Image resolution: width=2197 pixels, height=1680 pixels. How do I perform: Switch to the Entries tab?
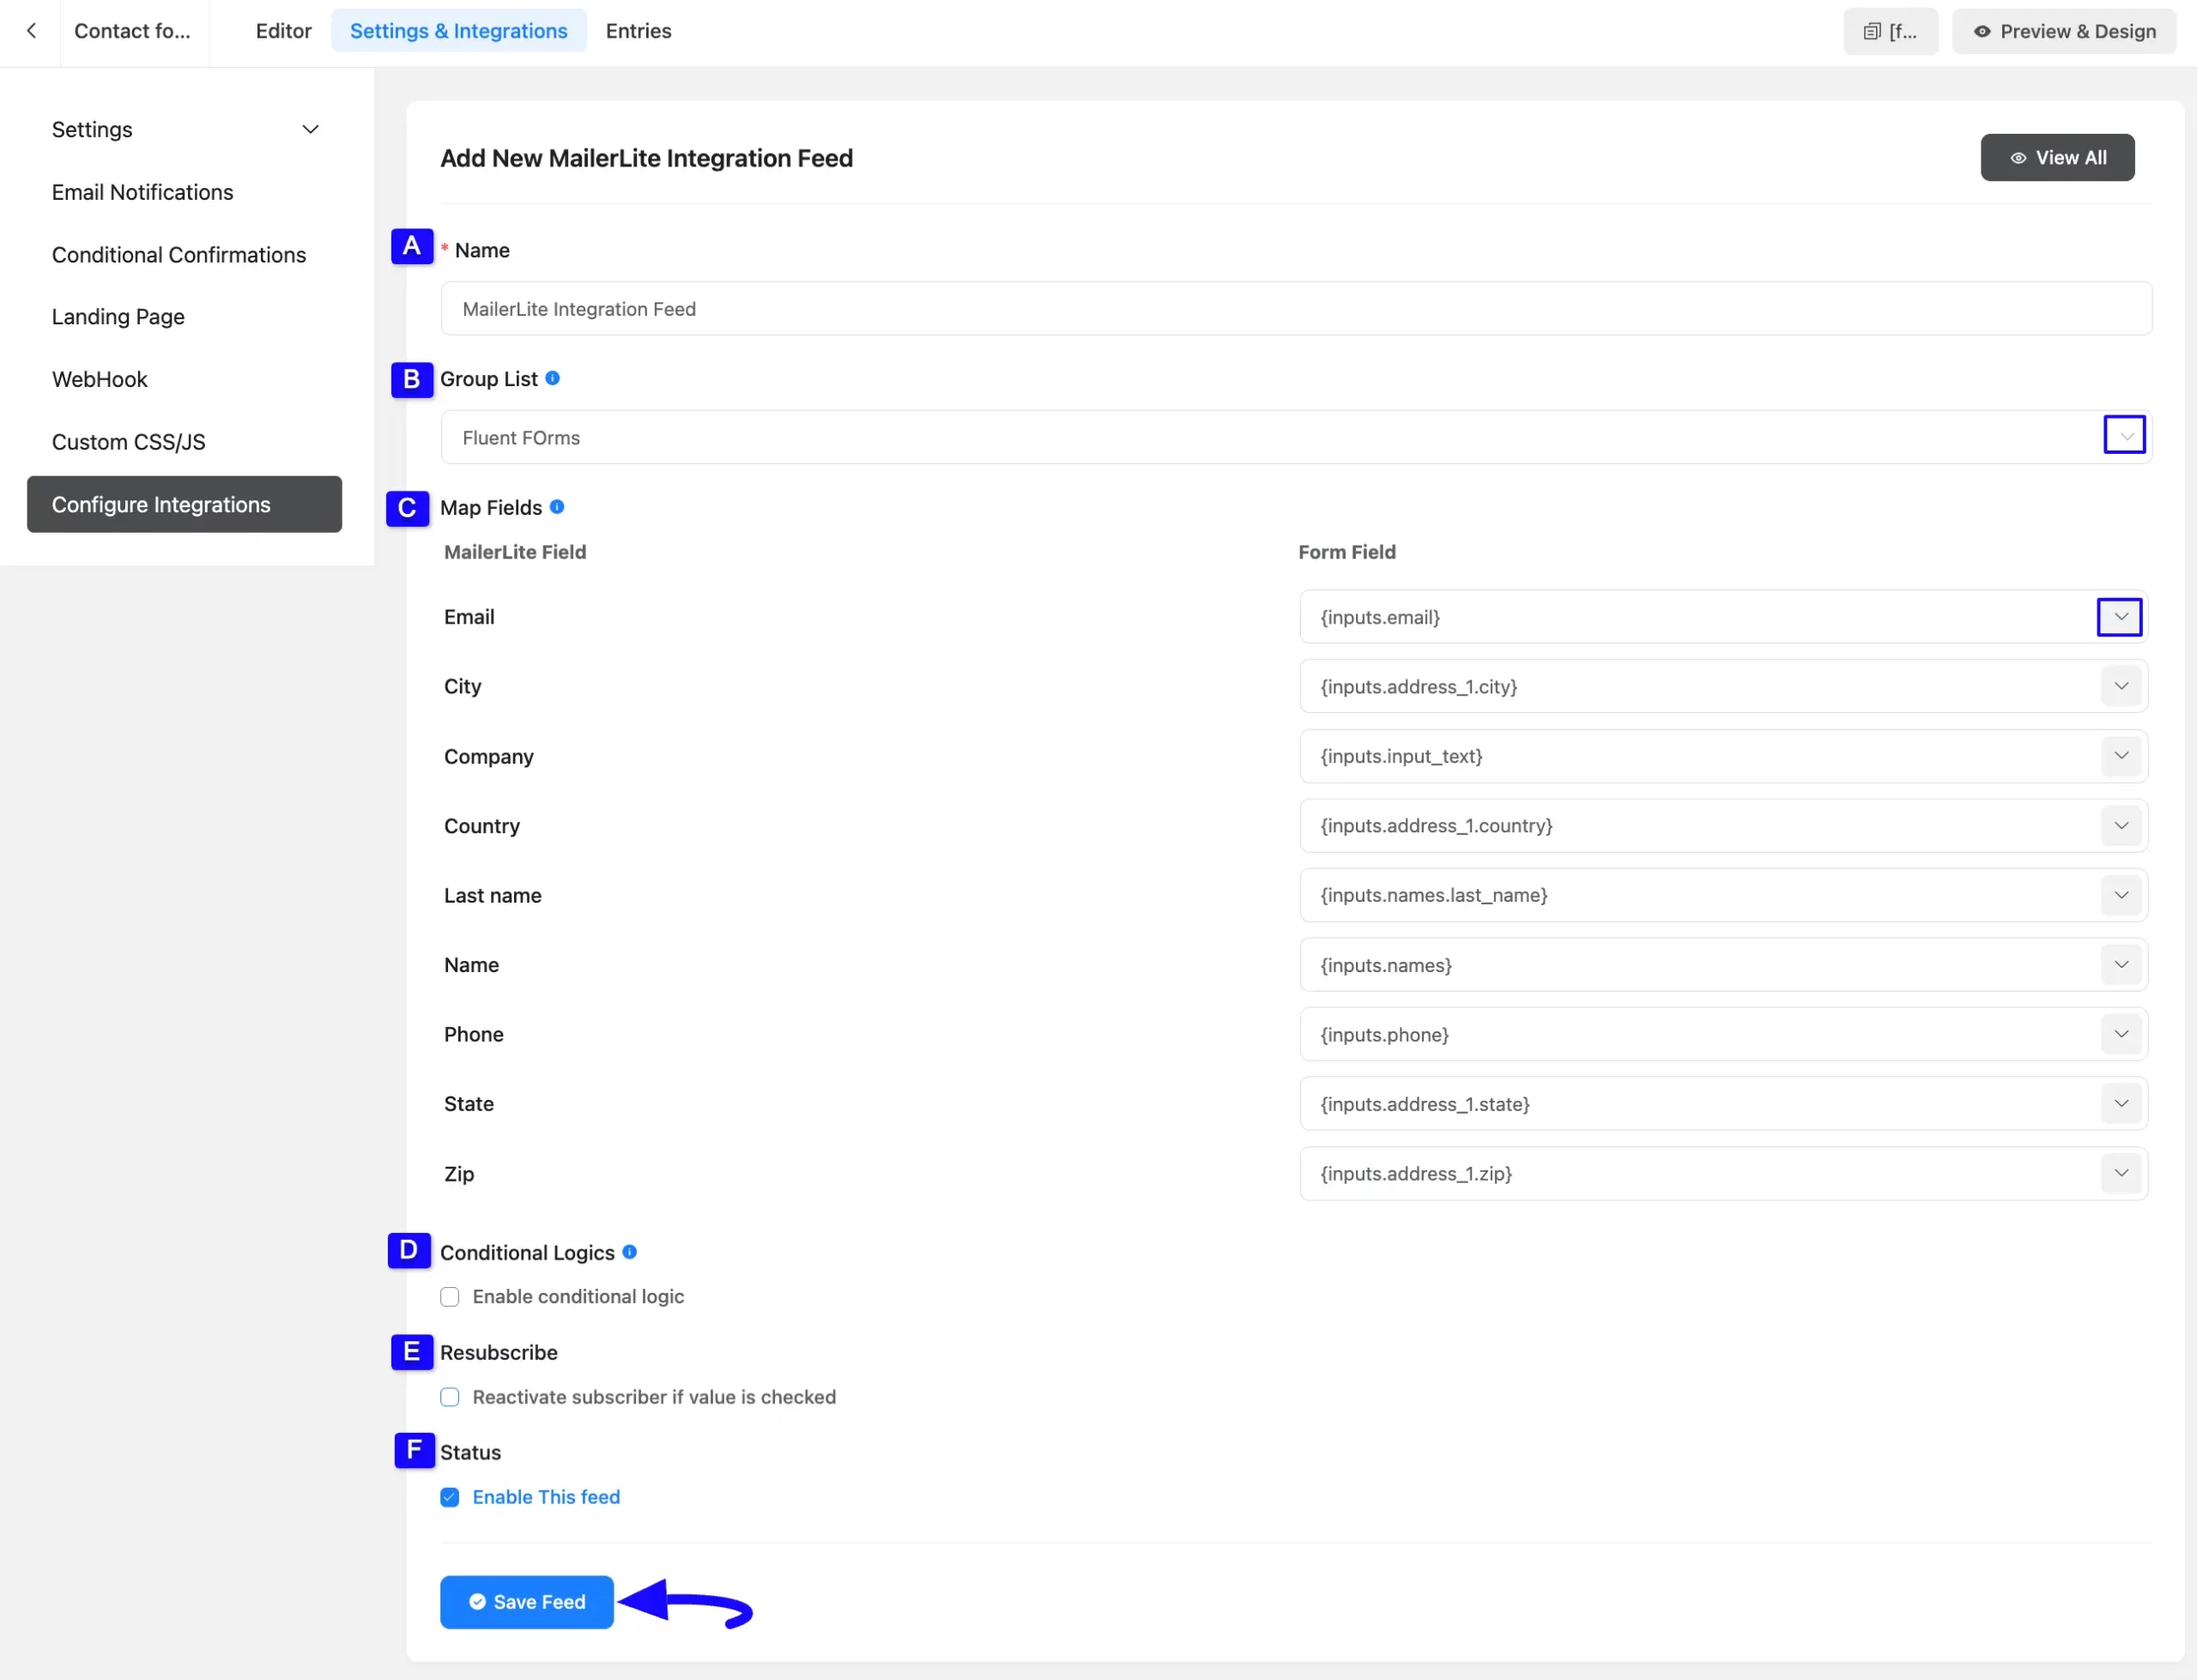[x=638, y=31]
